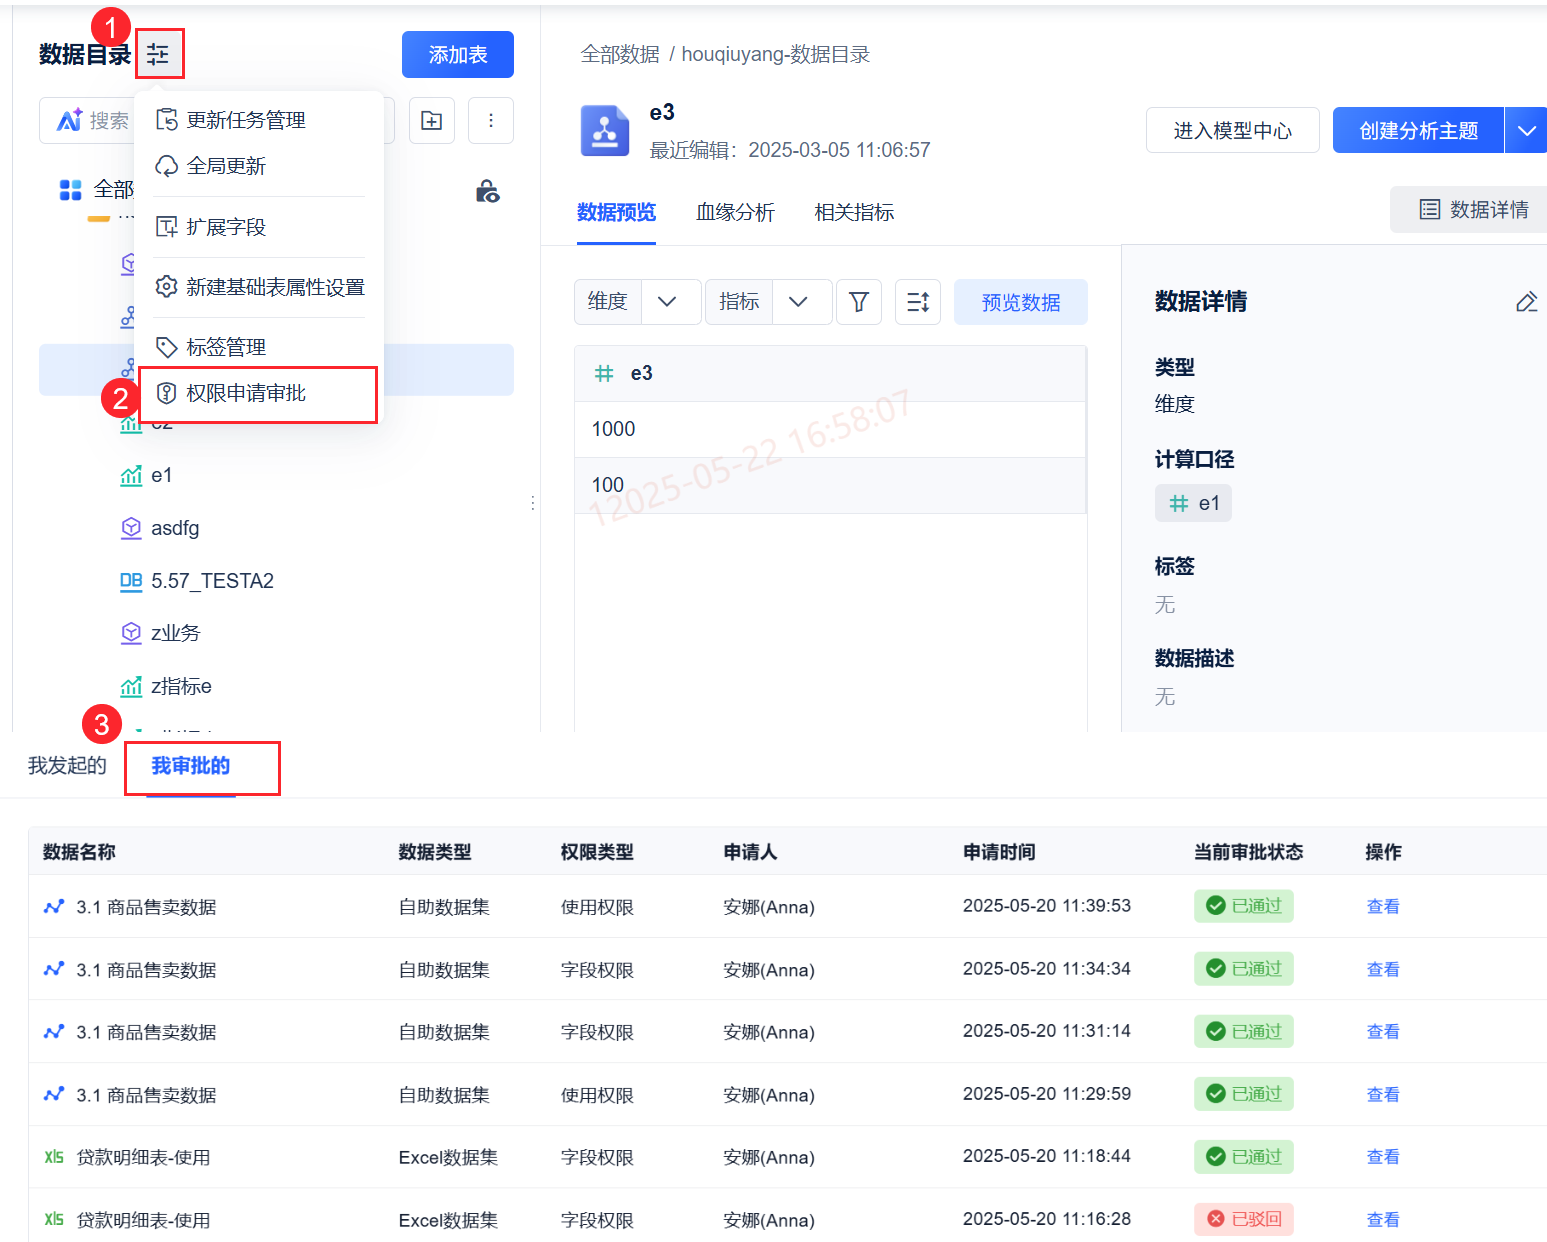Click the 全部 grid icon
The height and width of the screenshot is (1242, 1547).
coord(70,190)
